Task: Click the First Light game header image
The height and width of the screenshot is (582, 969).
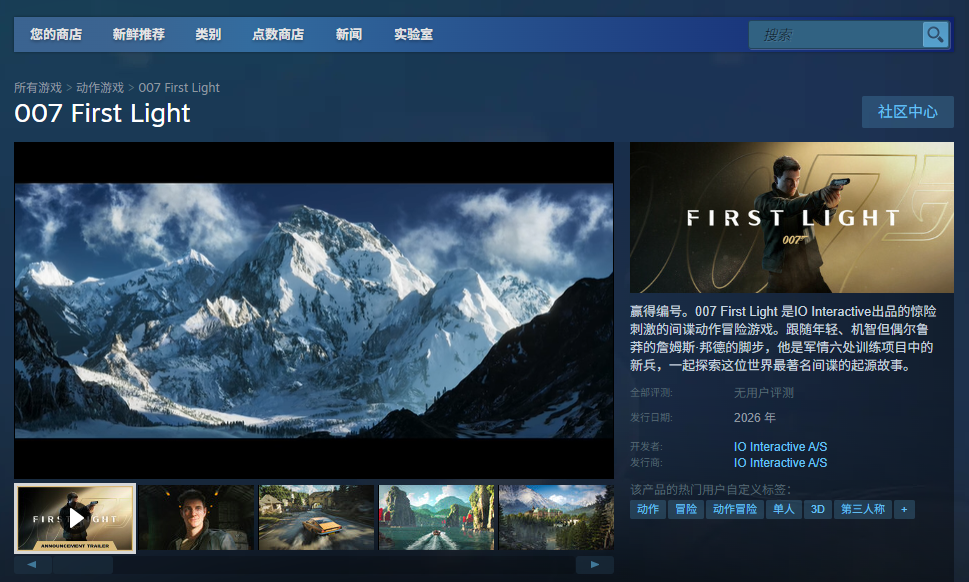Action: [x=792, y=217]
